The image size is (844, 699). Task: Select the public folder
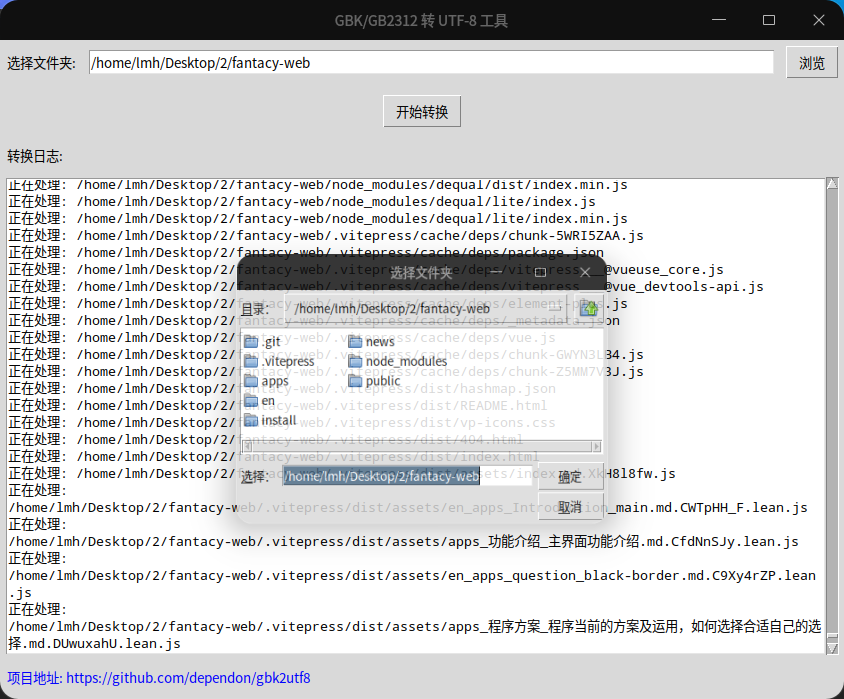pos(382,381)
